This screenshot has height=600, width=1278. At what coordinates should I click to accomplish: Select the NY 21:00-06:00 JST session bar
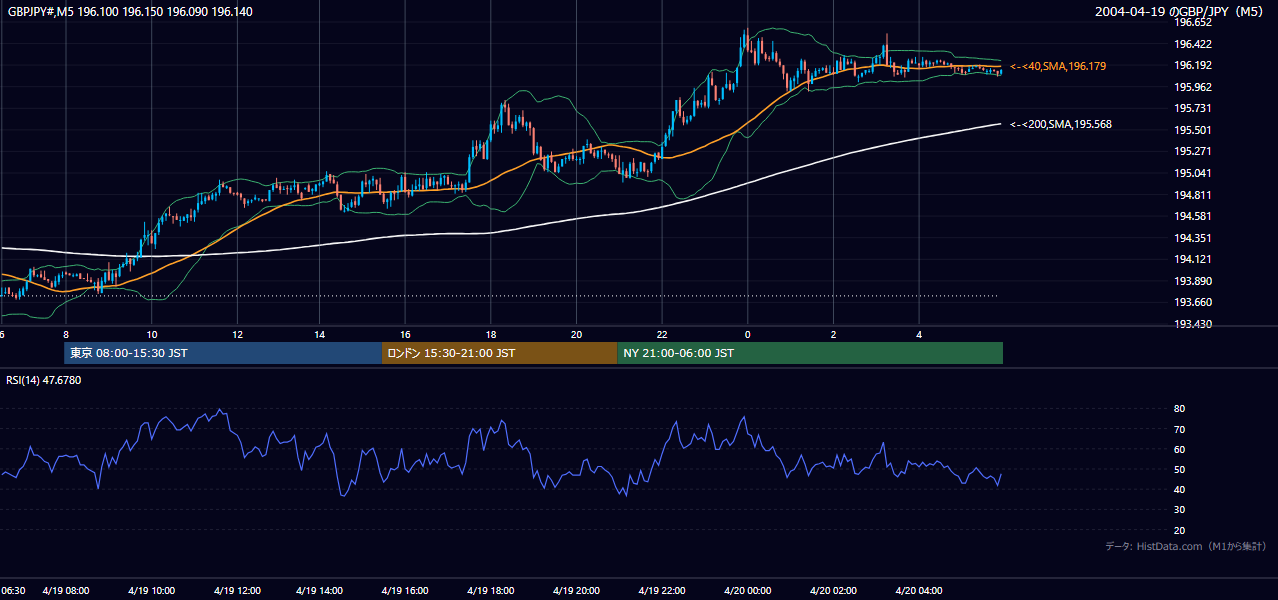(810, 353)
